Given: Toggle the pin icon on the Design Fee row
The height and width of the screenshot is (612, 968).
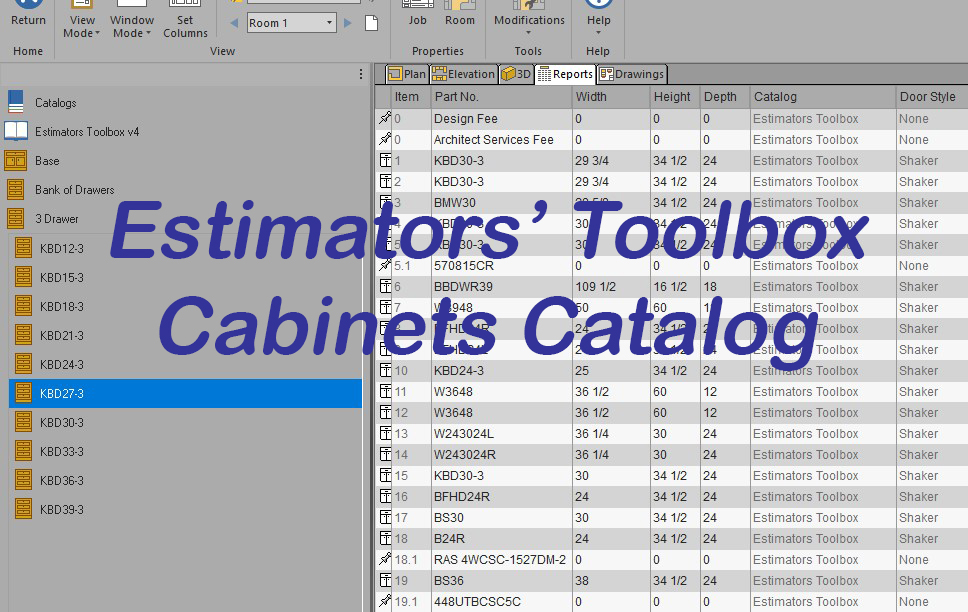Looking at the screenshot, I should pyautogui.click(x=383, y=118).
